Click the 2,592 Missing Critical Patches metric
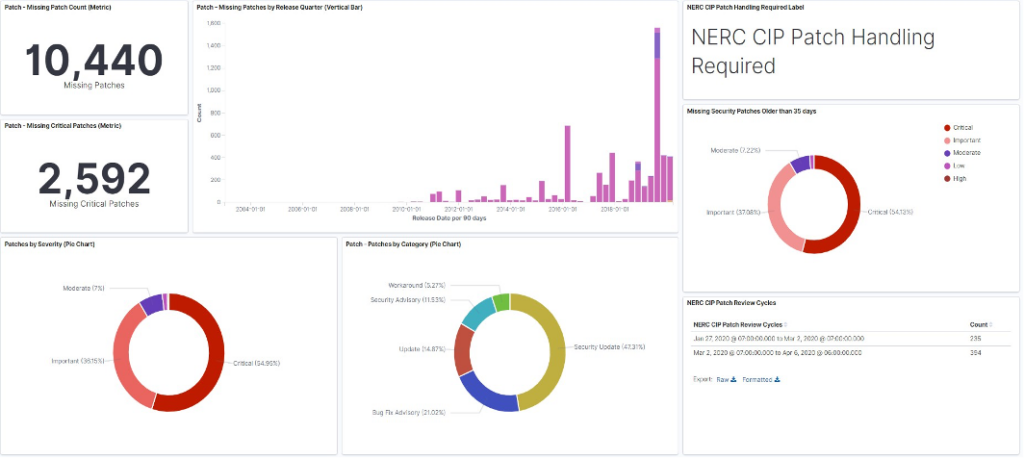Image resolution: width=1024 pixels, height=459 pixels. (94, 179)
